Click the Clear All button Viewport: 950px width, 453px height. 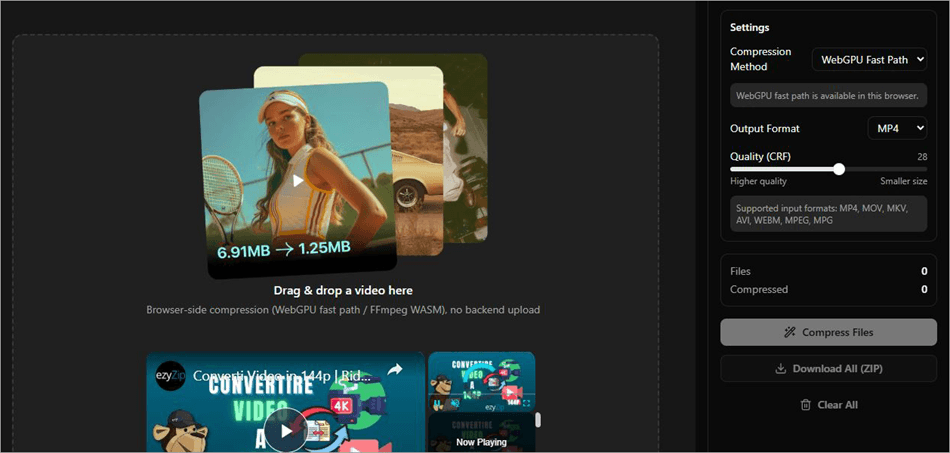coord(828,405)
